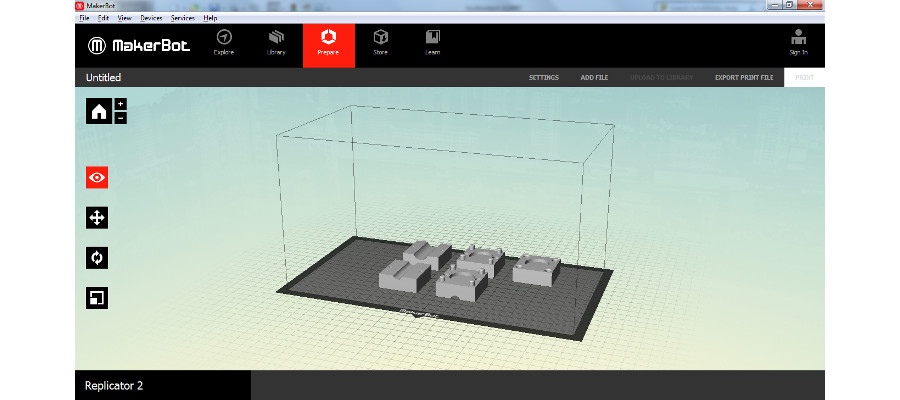
Task: Click UPLOAD TO LIBRARY
Action: click(x=661, y=77)
